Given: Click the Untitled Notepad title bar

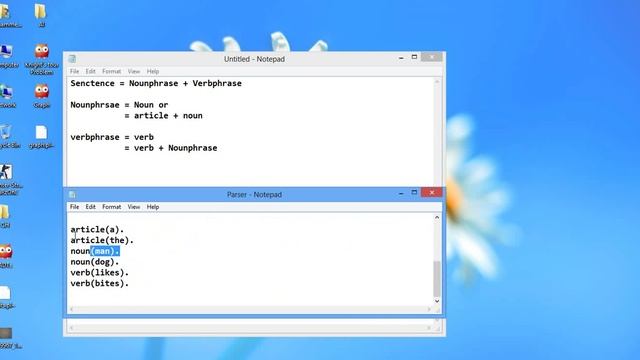Looking at the screenshot, I should (254, 59).
